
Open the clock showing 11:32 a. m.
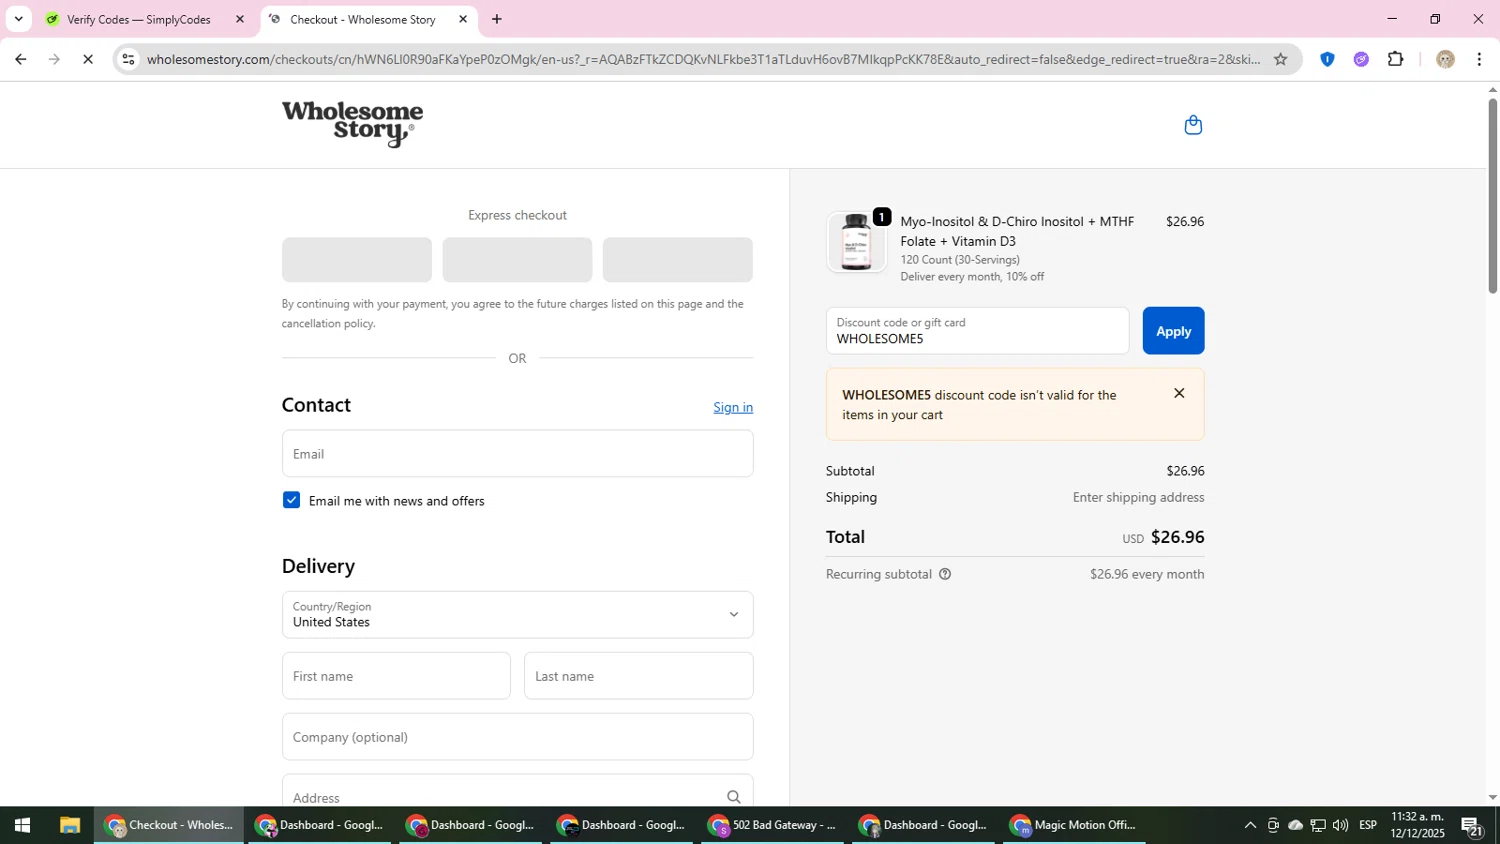click(1417, 825)
